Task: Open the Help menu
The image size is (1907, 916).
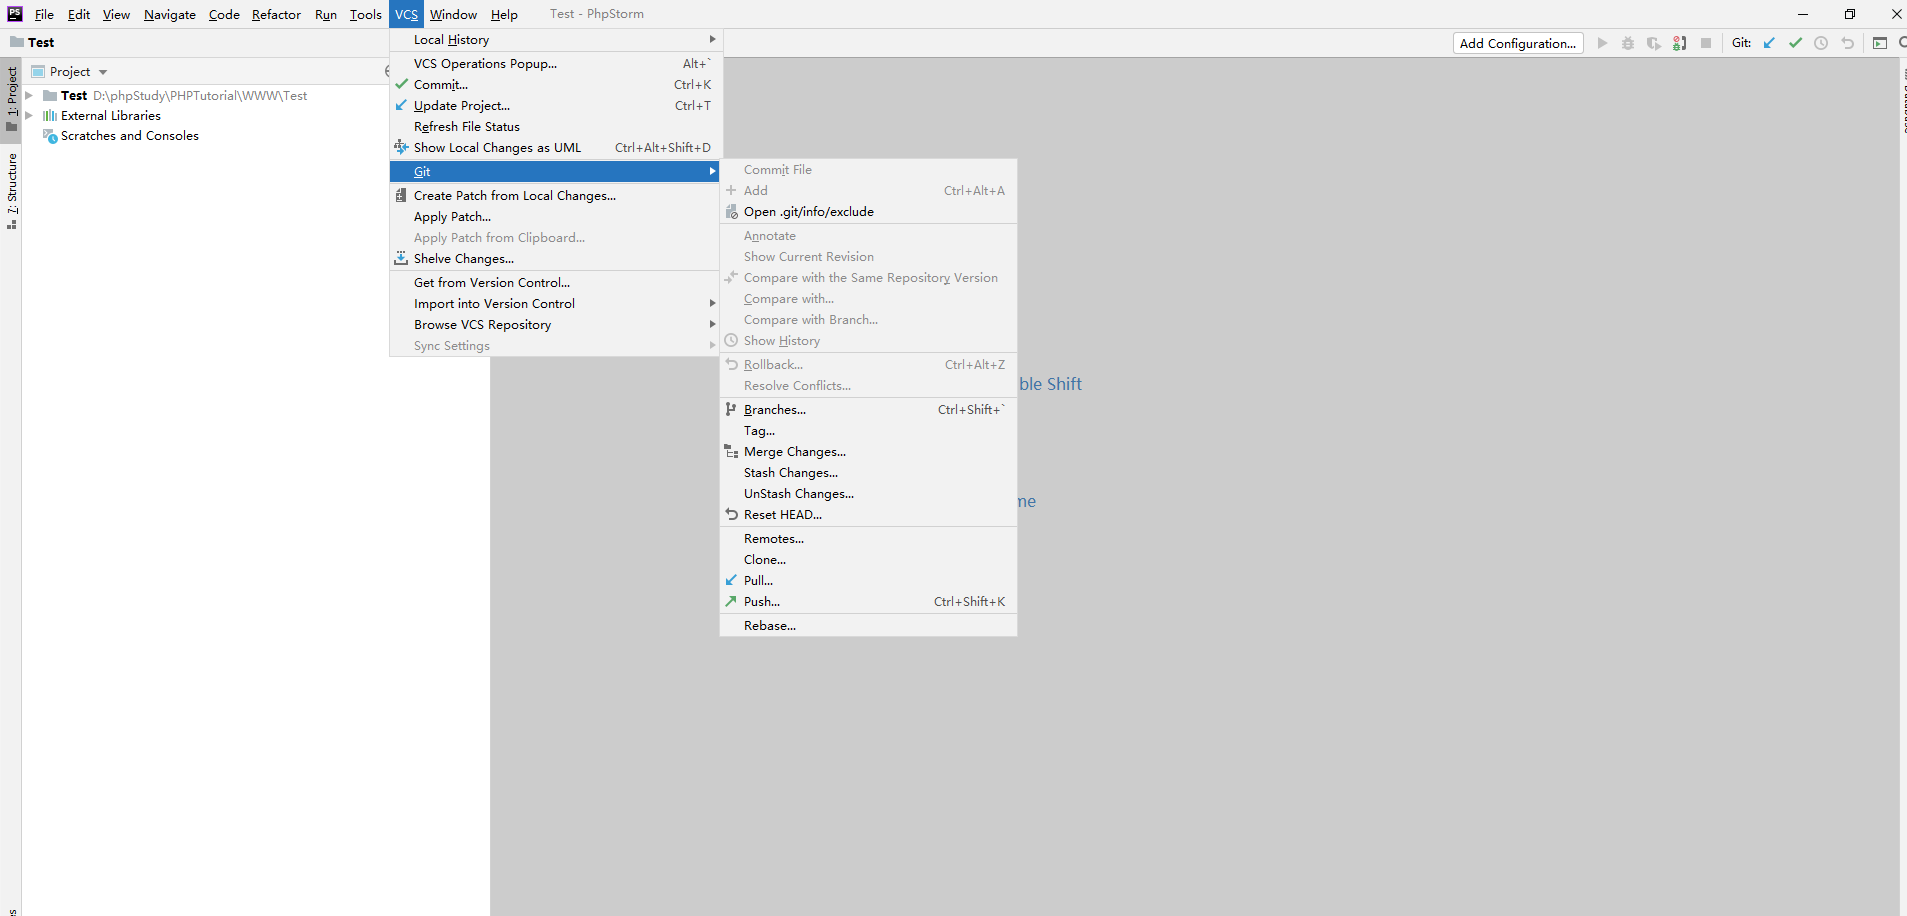Action: pos(504,14)
